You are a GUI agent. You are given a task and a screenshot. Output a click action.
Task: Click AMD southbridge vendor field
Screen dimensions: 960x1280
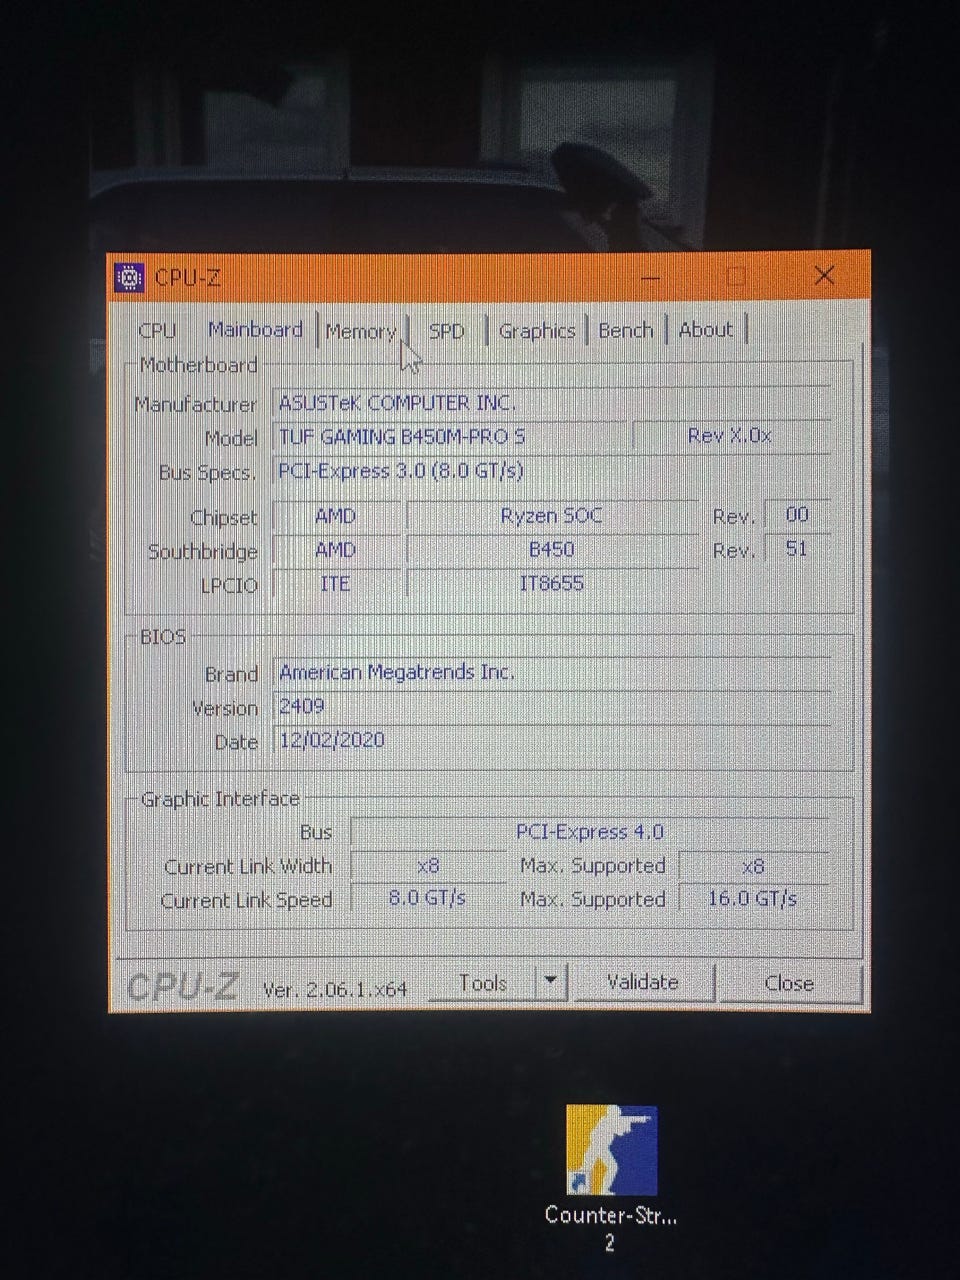tap(337, 550)
